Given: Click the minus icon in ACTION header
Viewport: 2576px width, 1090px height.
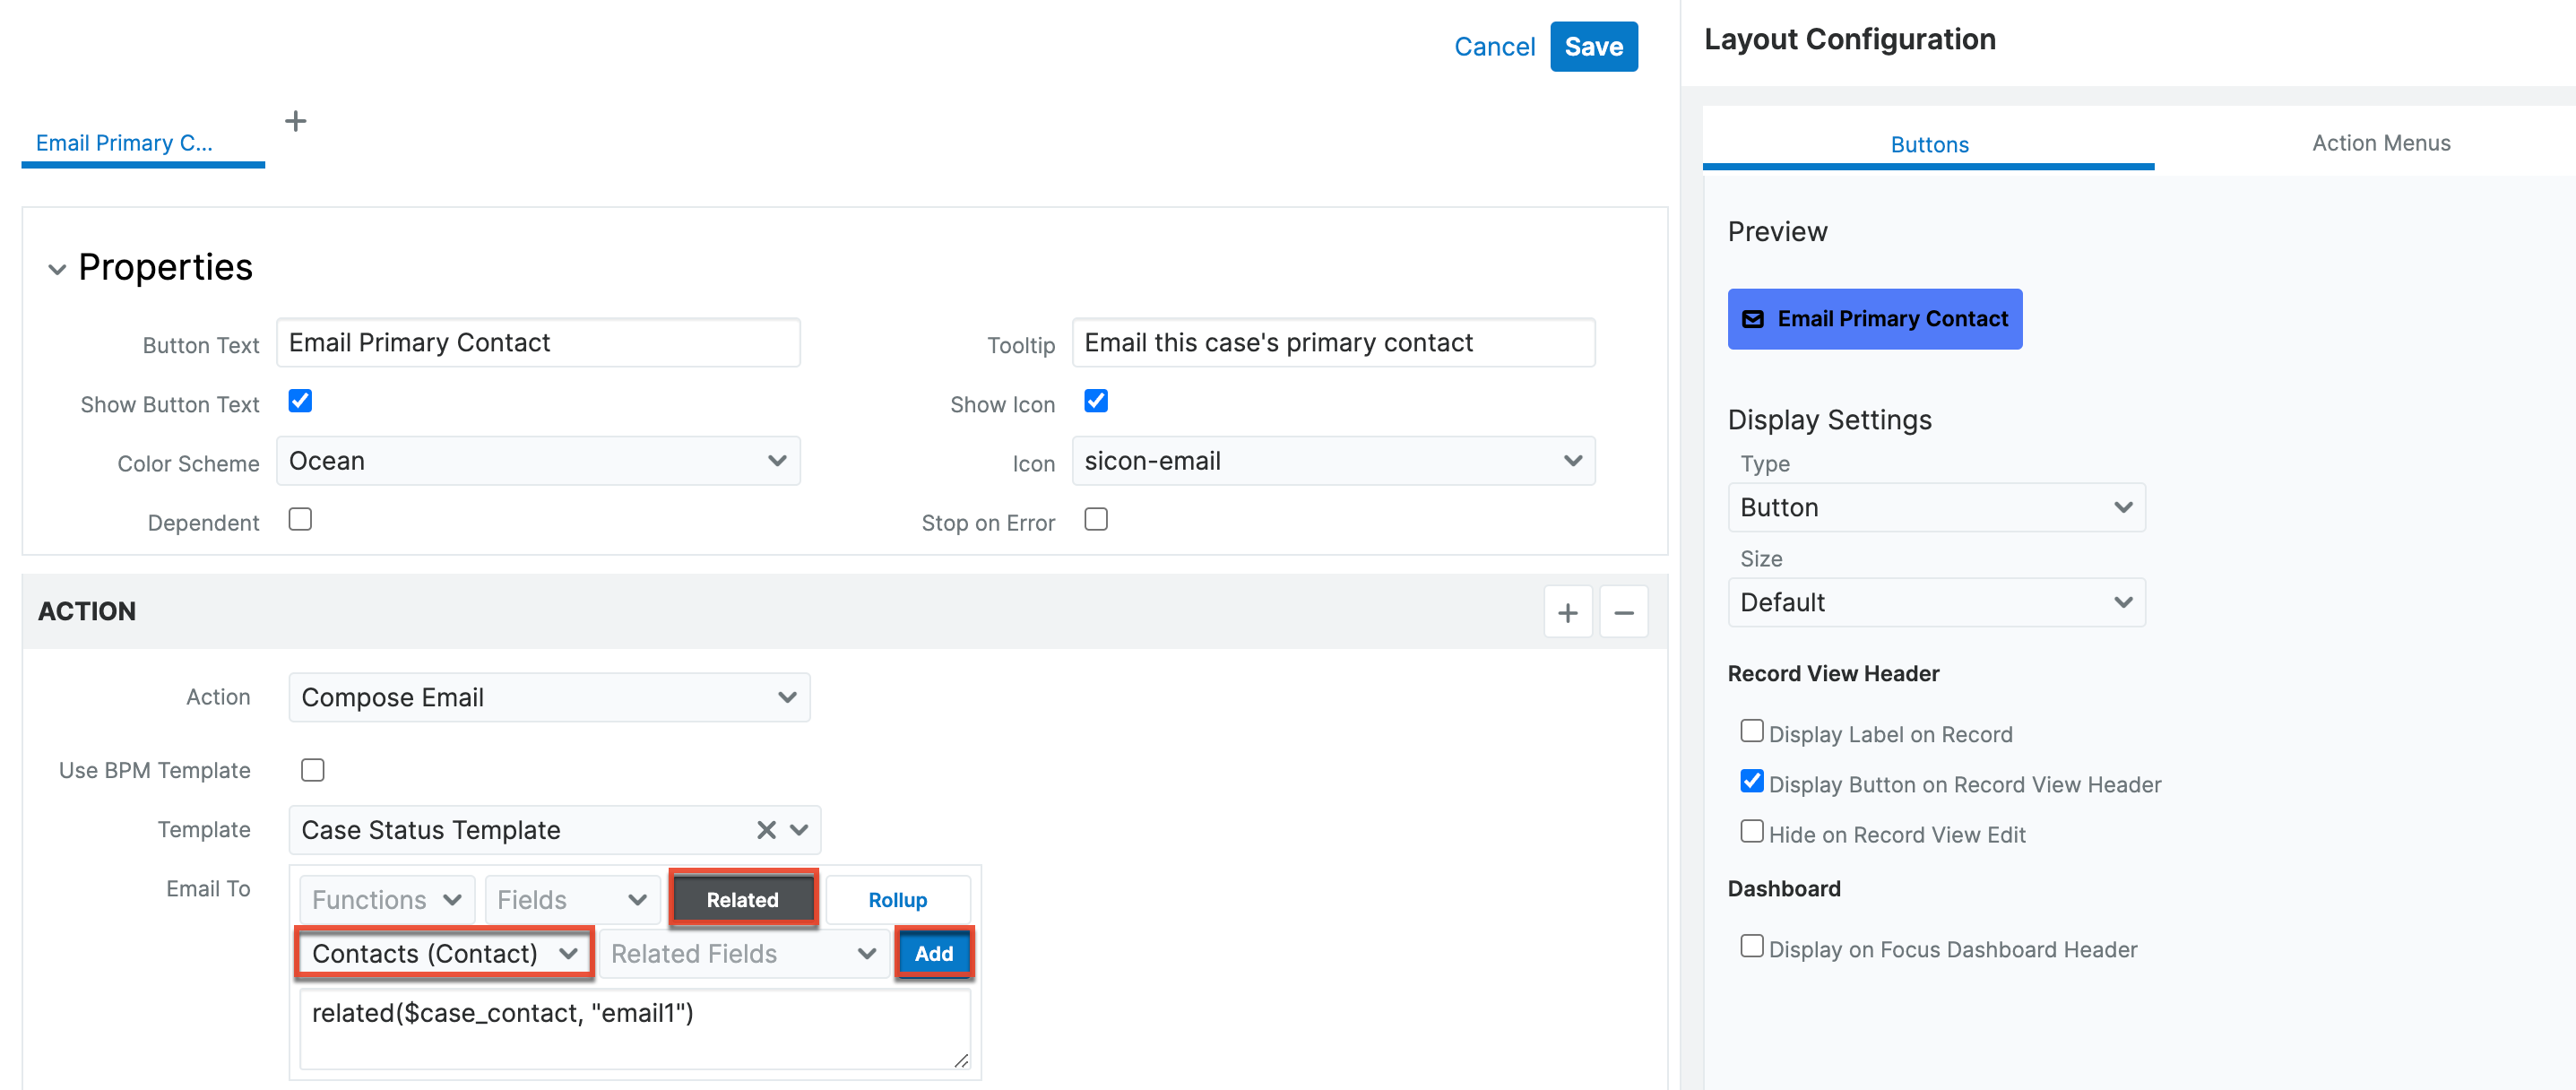Looking at the screenshot, I should (x=1623, y=612).
